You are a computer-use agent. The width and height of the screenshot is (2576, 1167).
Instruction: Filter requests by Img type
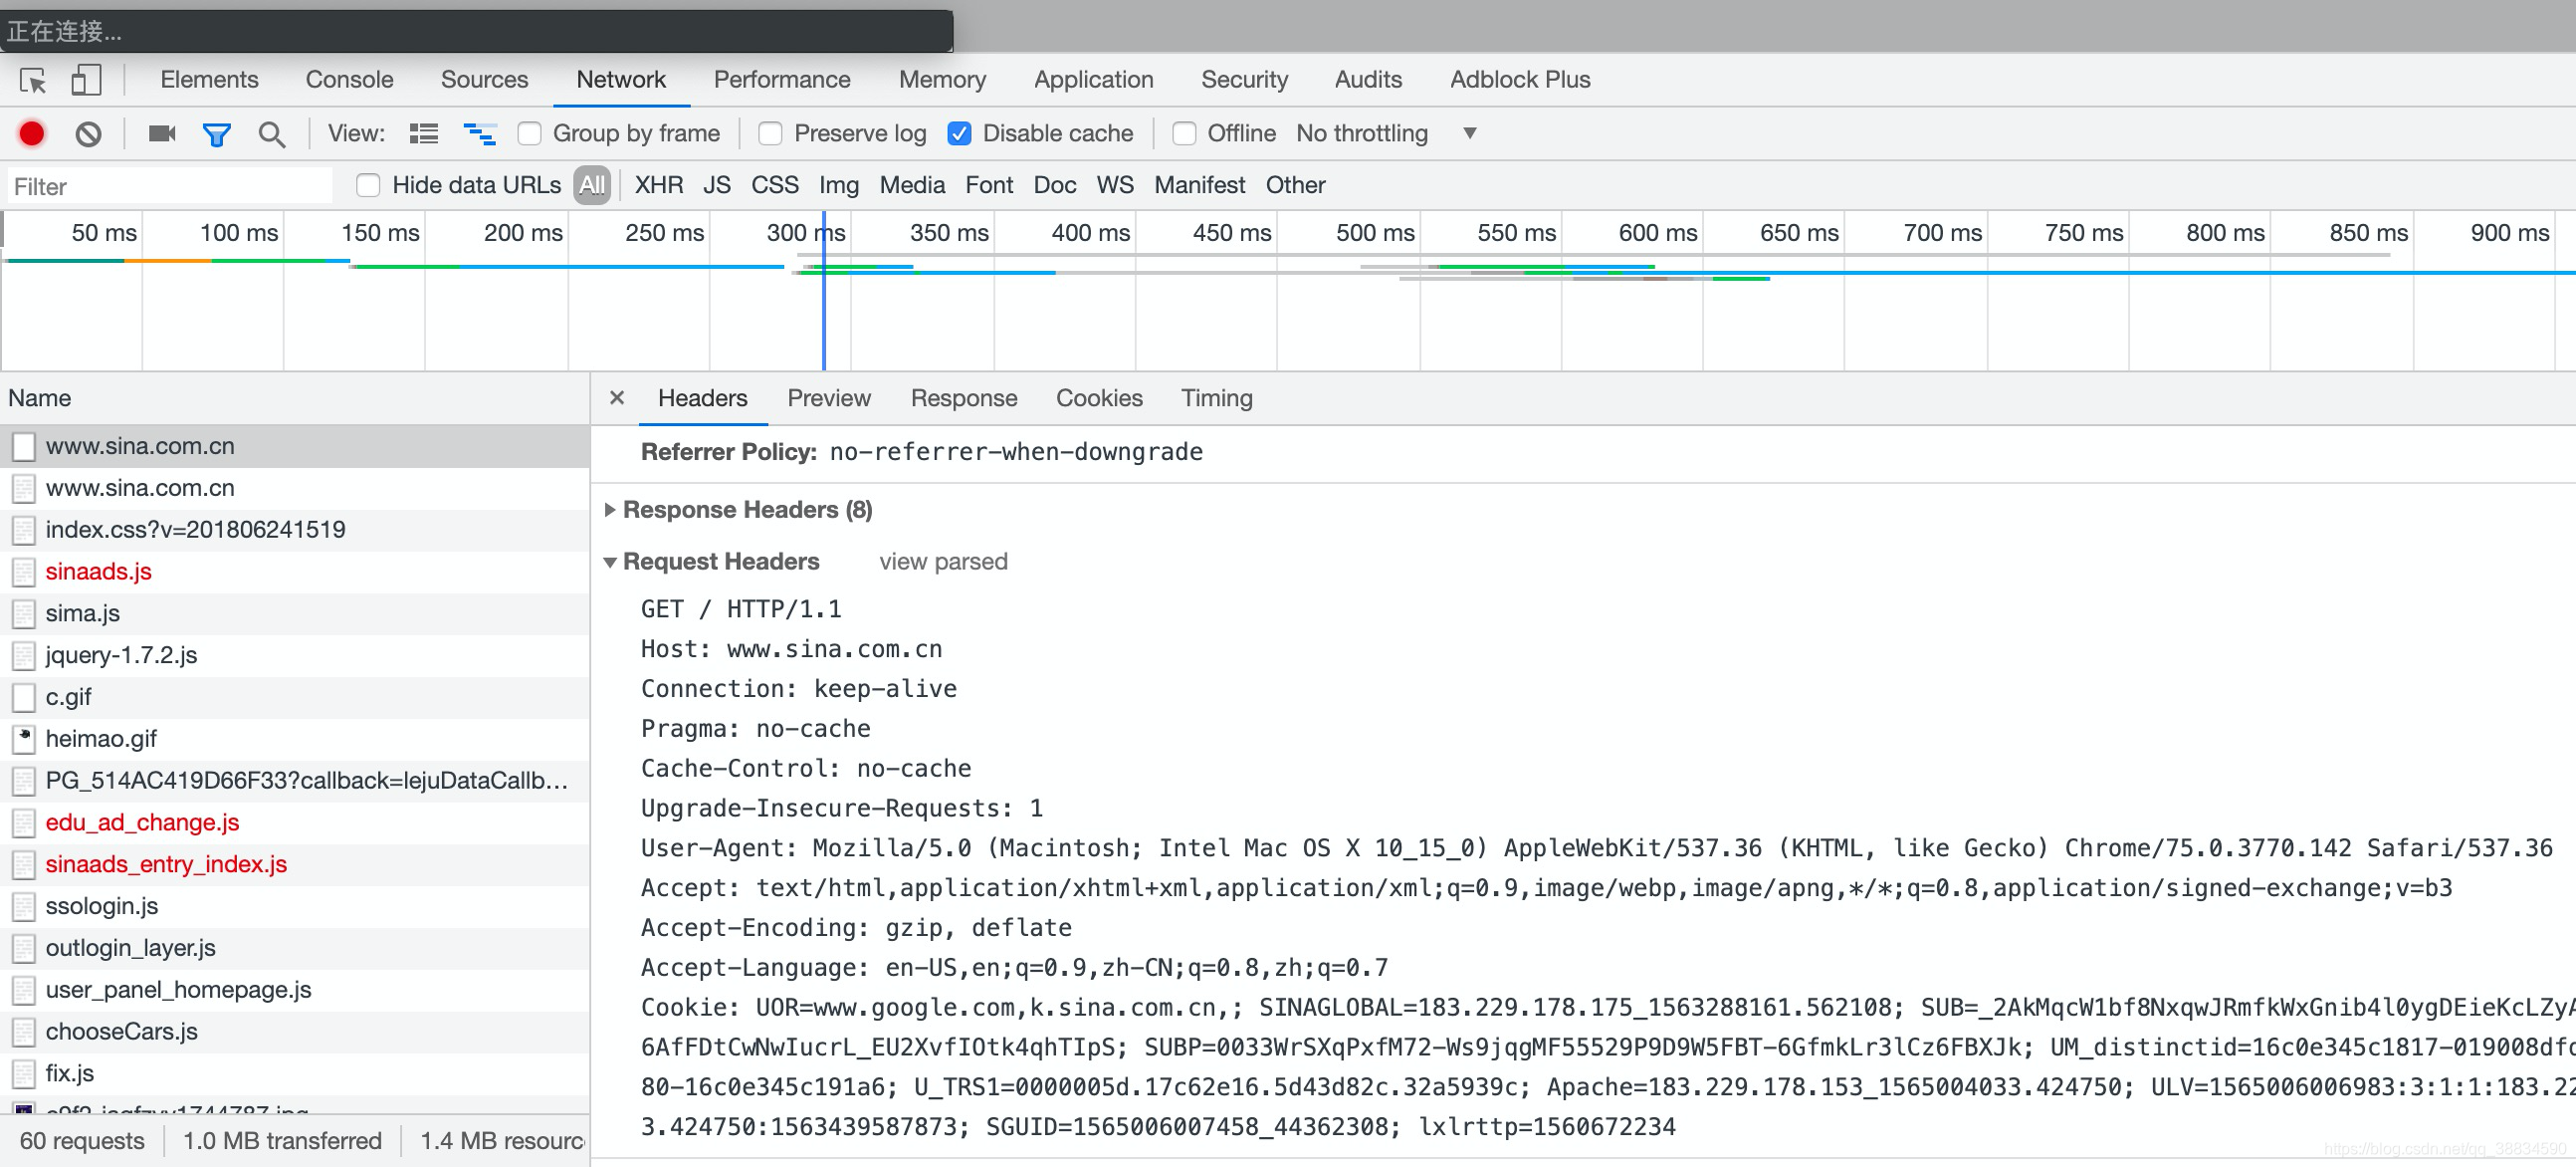[839, 185]
